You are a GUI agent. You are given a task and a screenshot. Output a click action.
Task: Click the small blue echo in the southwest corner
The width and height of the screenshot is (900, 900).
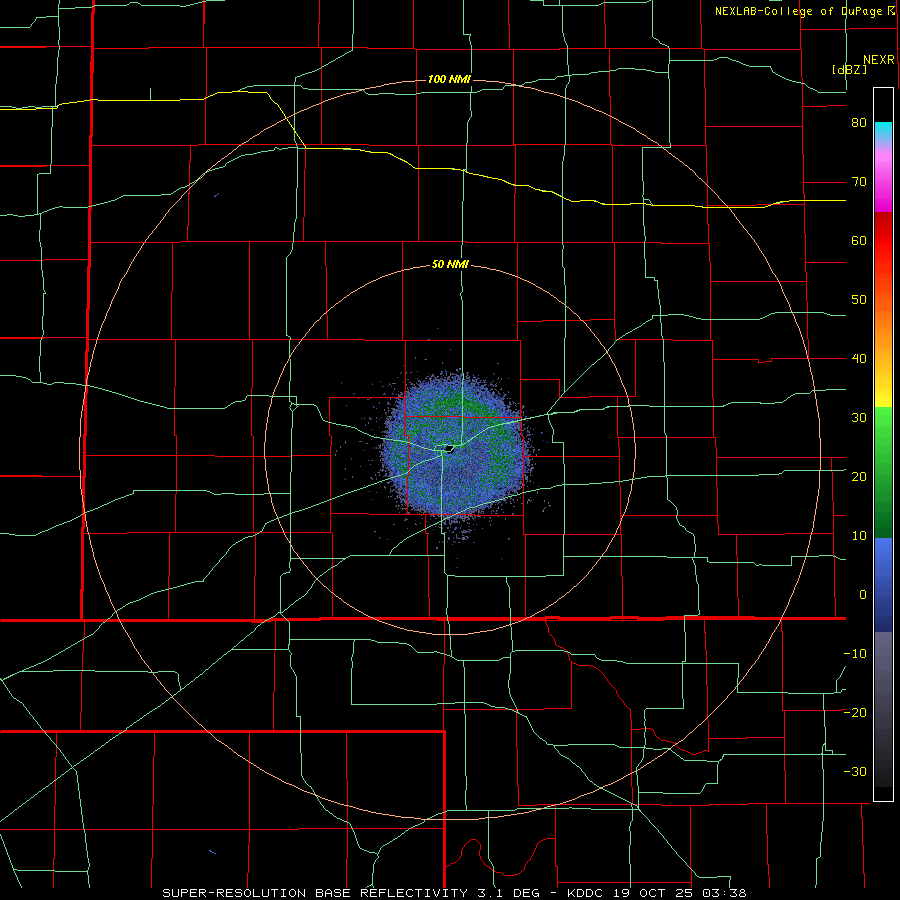212,851
